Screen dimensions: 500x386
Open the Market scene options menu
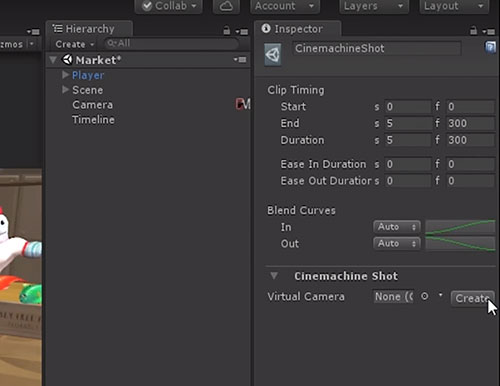240,60
